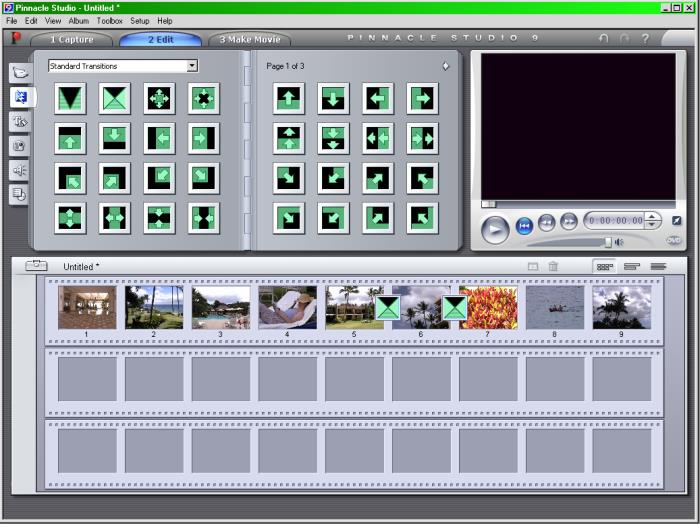Select the push up arrow transition, page one
The width and height of the screenshot is (700, 524).
click(70, 138)
